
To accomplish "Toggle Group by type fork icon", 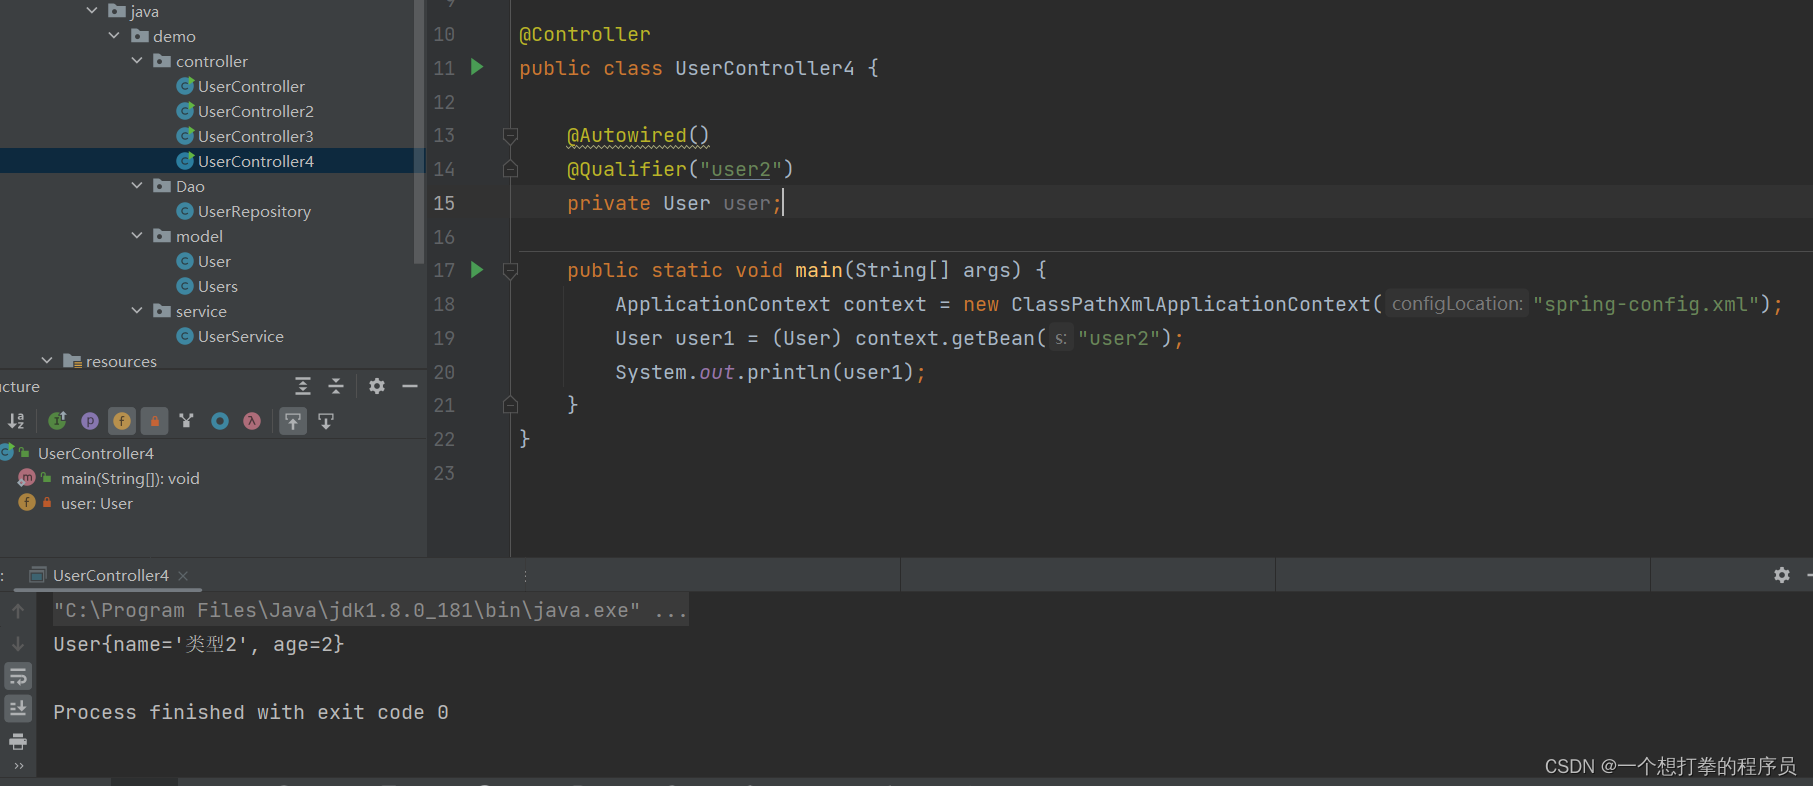I will click(x=187, y=421).
